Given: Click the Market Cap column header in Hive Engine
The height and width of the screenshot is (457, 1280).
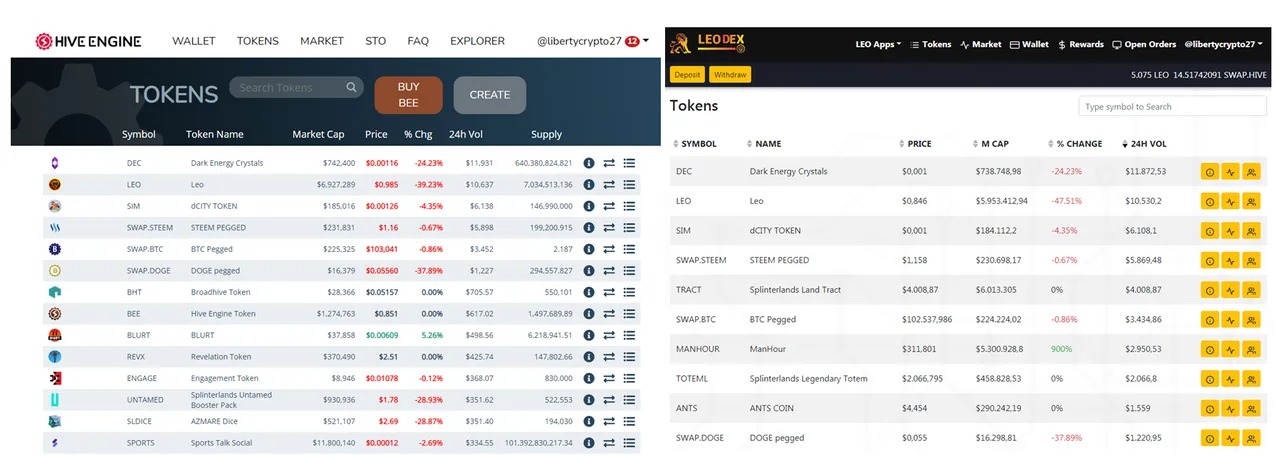Looking at the screenshot, I should pos(318,134).
